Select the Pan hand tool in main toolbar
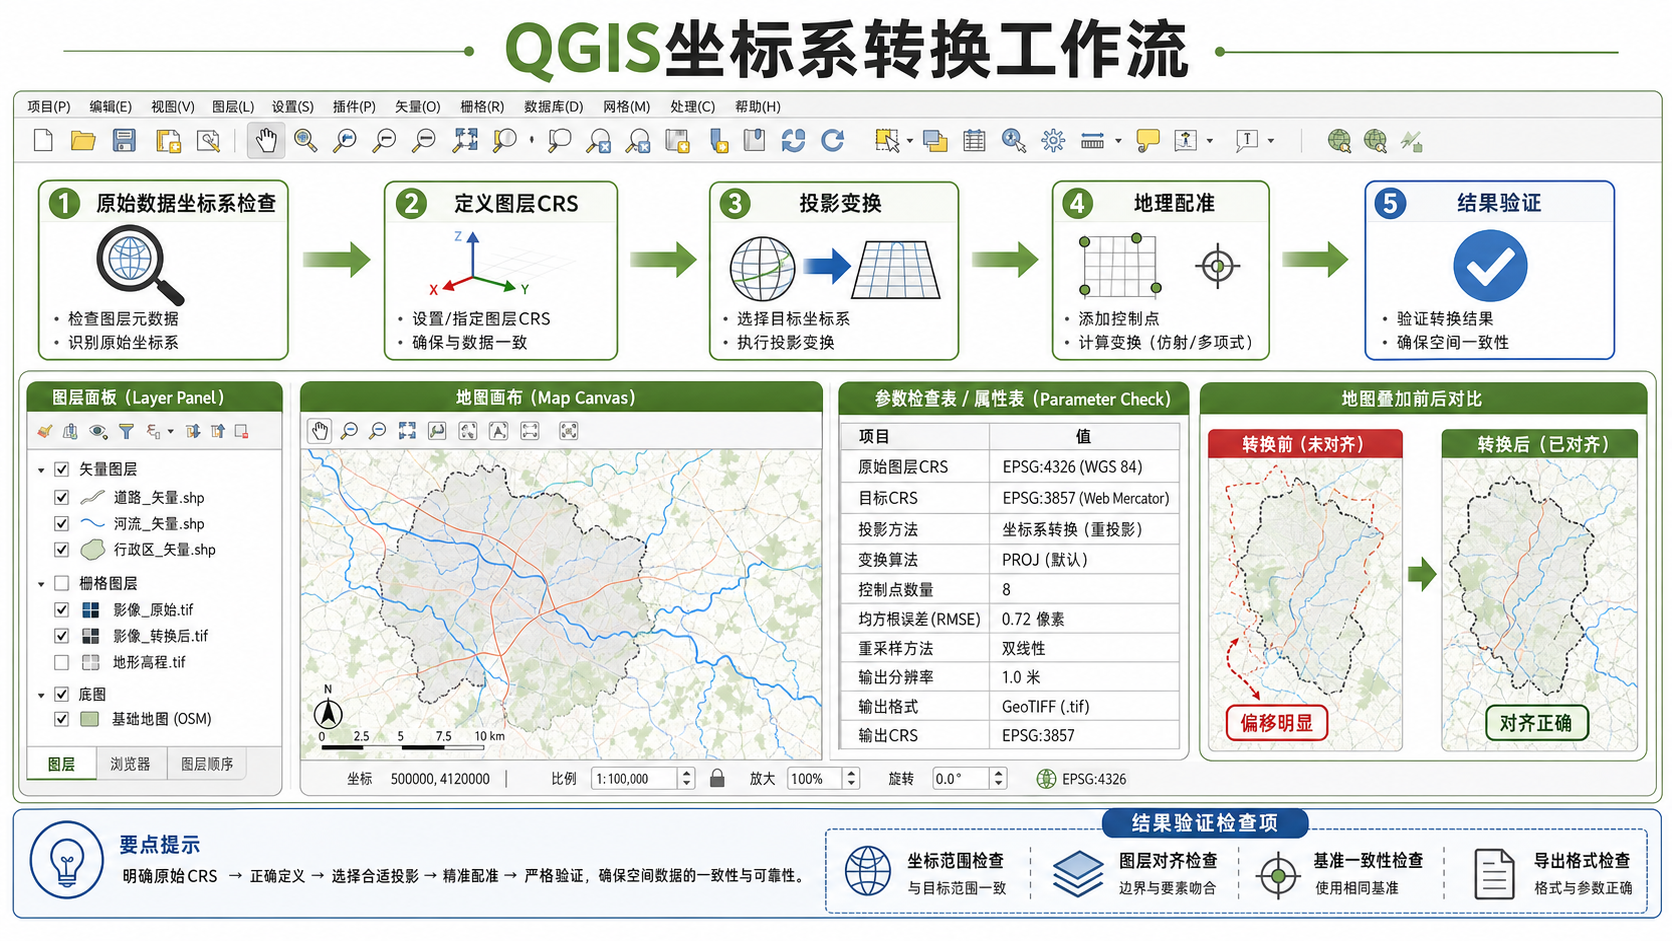 (266, 140)
